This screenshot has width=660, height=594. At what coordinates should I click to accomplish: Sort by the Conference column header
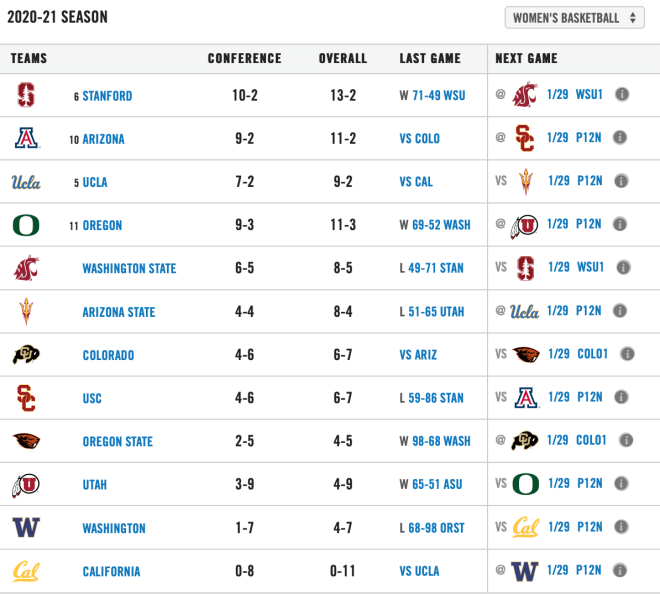[x=245, y=58]
